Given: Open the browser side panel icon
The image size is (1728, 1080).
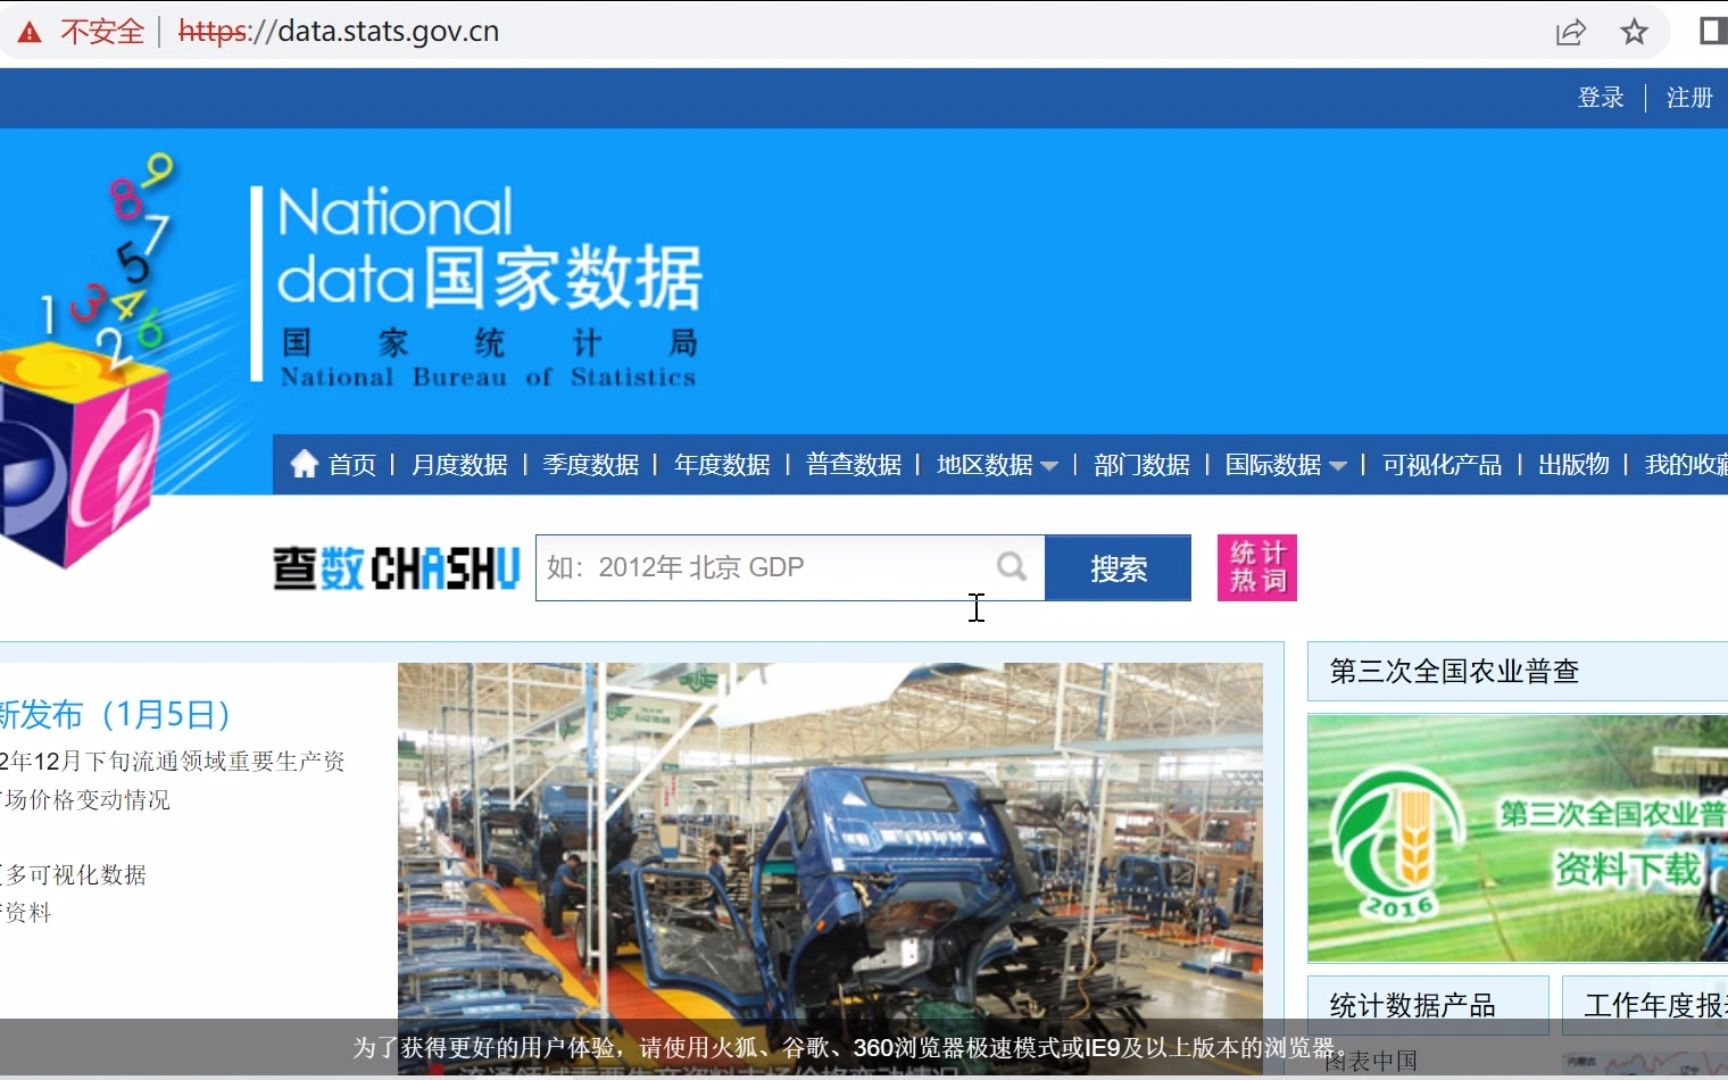Looking at the screenshot, I should pos(1713,31).
